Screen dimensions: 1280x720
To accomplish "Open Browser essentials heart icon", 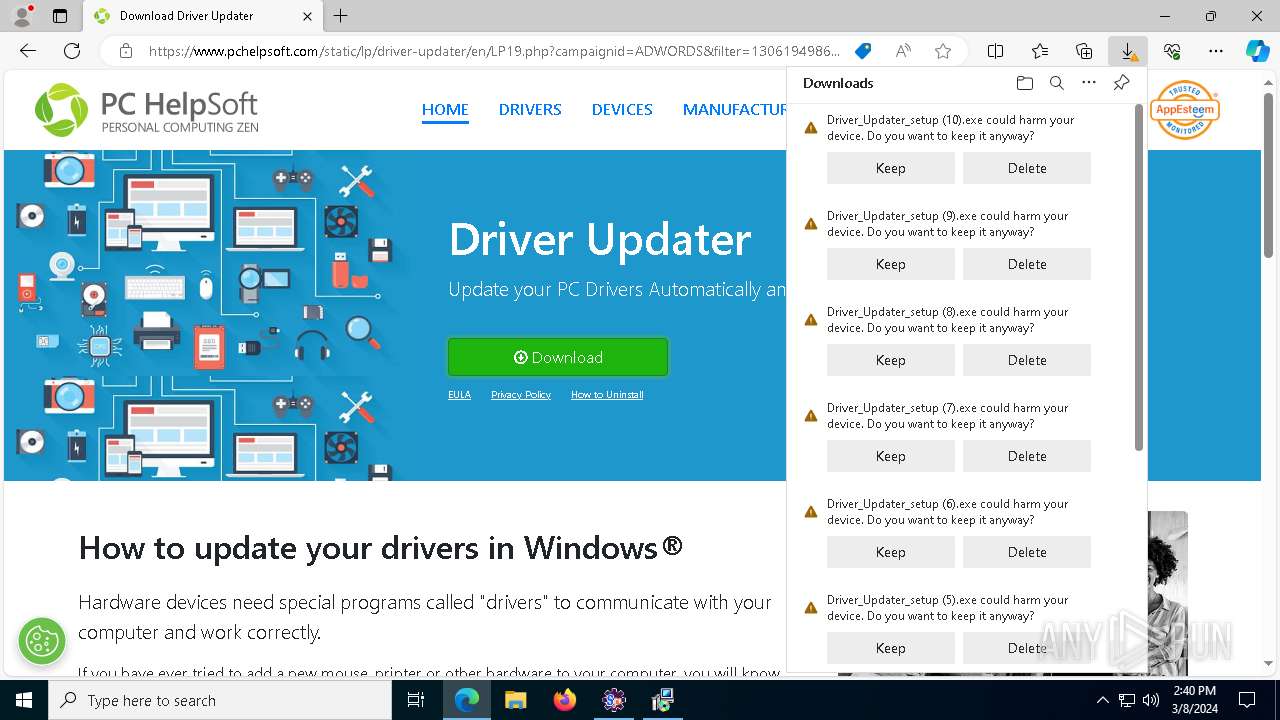I will click(1172, 51).
